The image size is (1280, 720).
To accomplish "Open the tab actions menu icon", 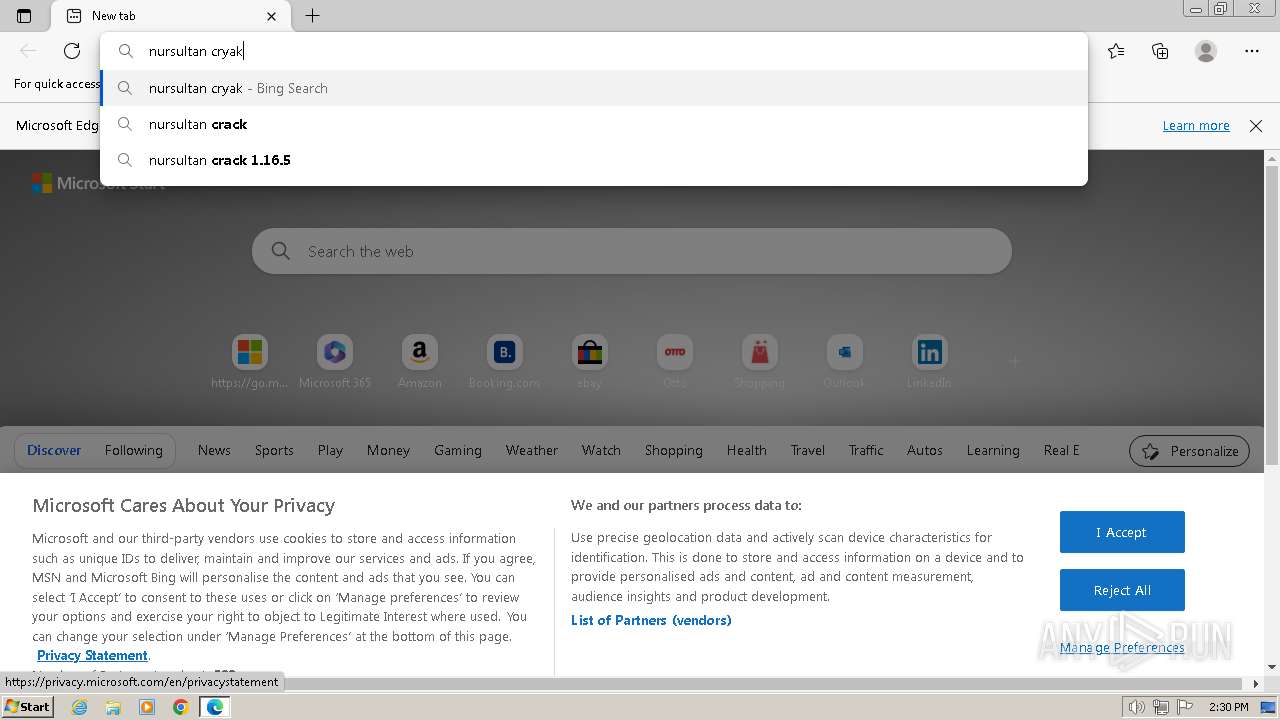I will pos(24,16).
